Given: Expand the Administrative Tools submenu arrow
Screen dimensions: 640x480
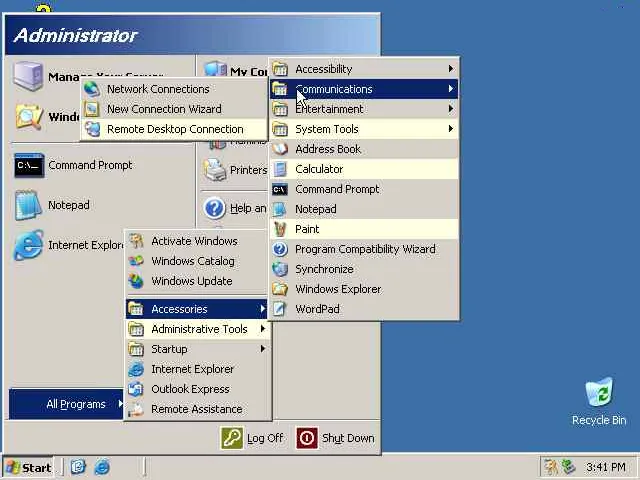Looking at the screenshot, I should [x=263, y=329].
